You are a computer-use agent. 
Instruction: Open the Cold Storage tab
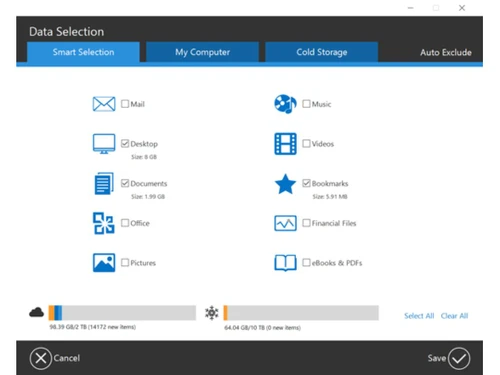322,52
